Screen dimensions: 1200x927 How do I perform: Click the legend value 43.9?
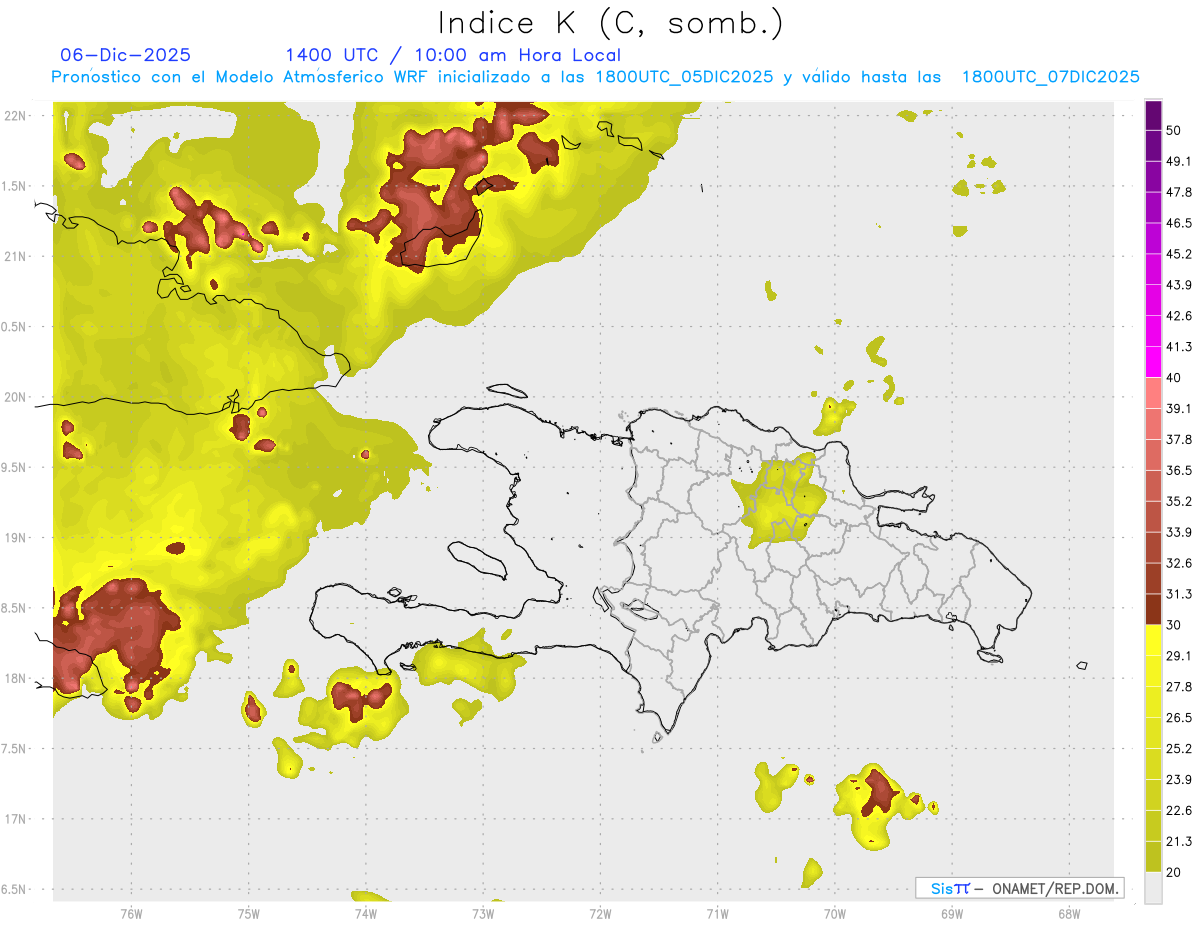click(1179, 285)
